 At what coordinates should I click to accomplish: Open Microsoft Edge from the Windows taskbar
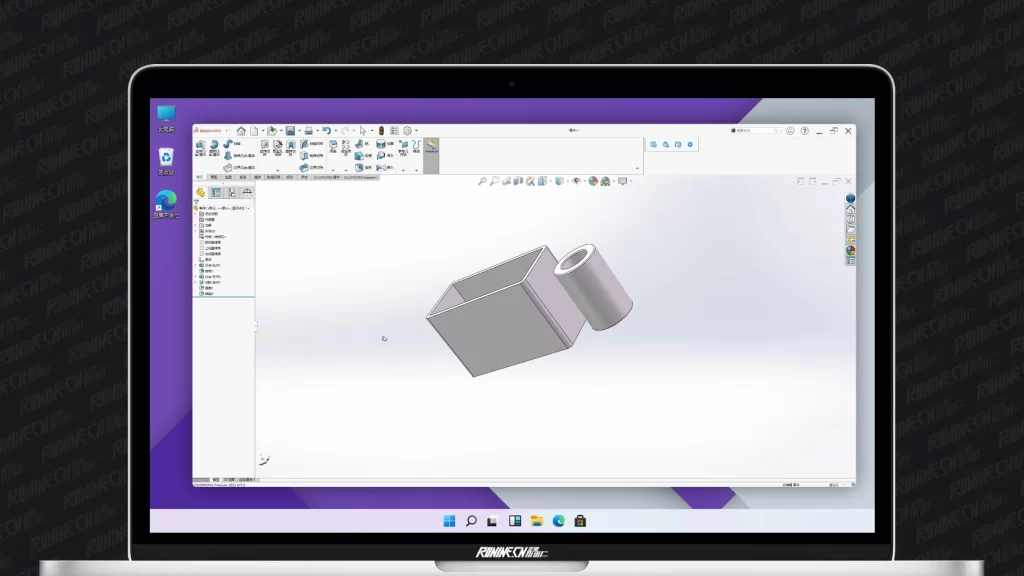tap(558, 521)
